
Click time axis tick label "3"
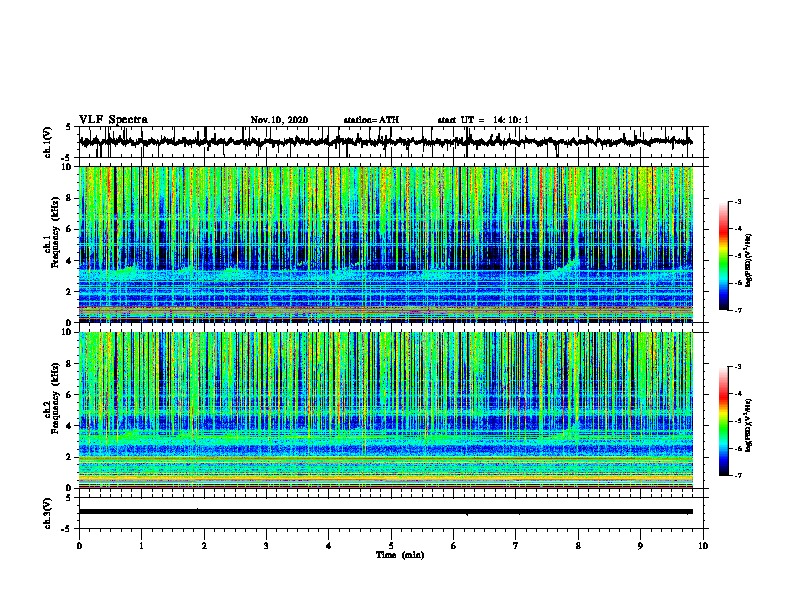click(x=266, y=546)
